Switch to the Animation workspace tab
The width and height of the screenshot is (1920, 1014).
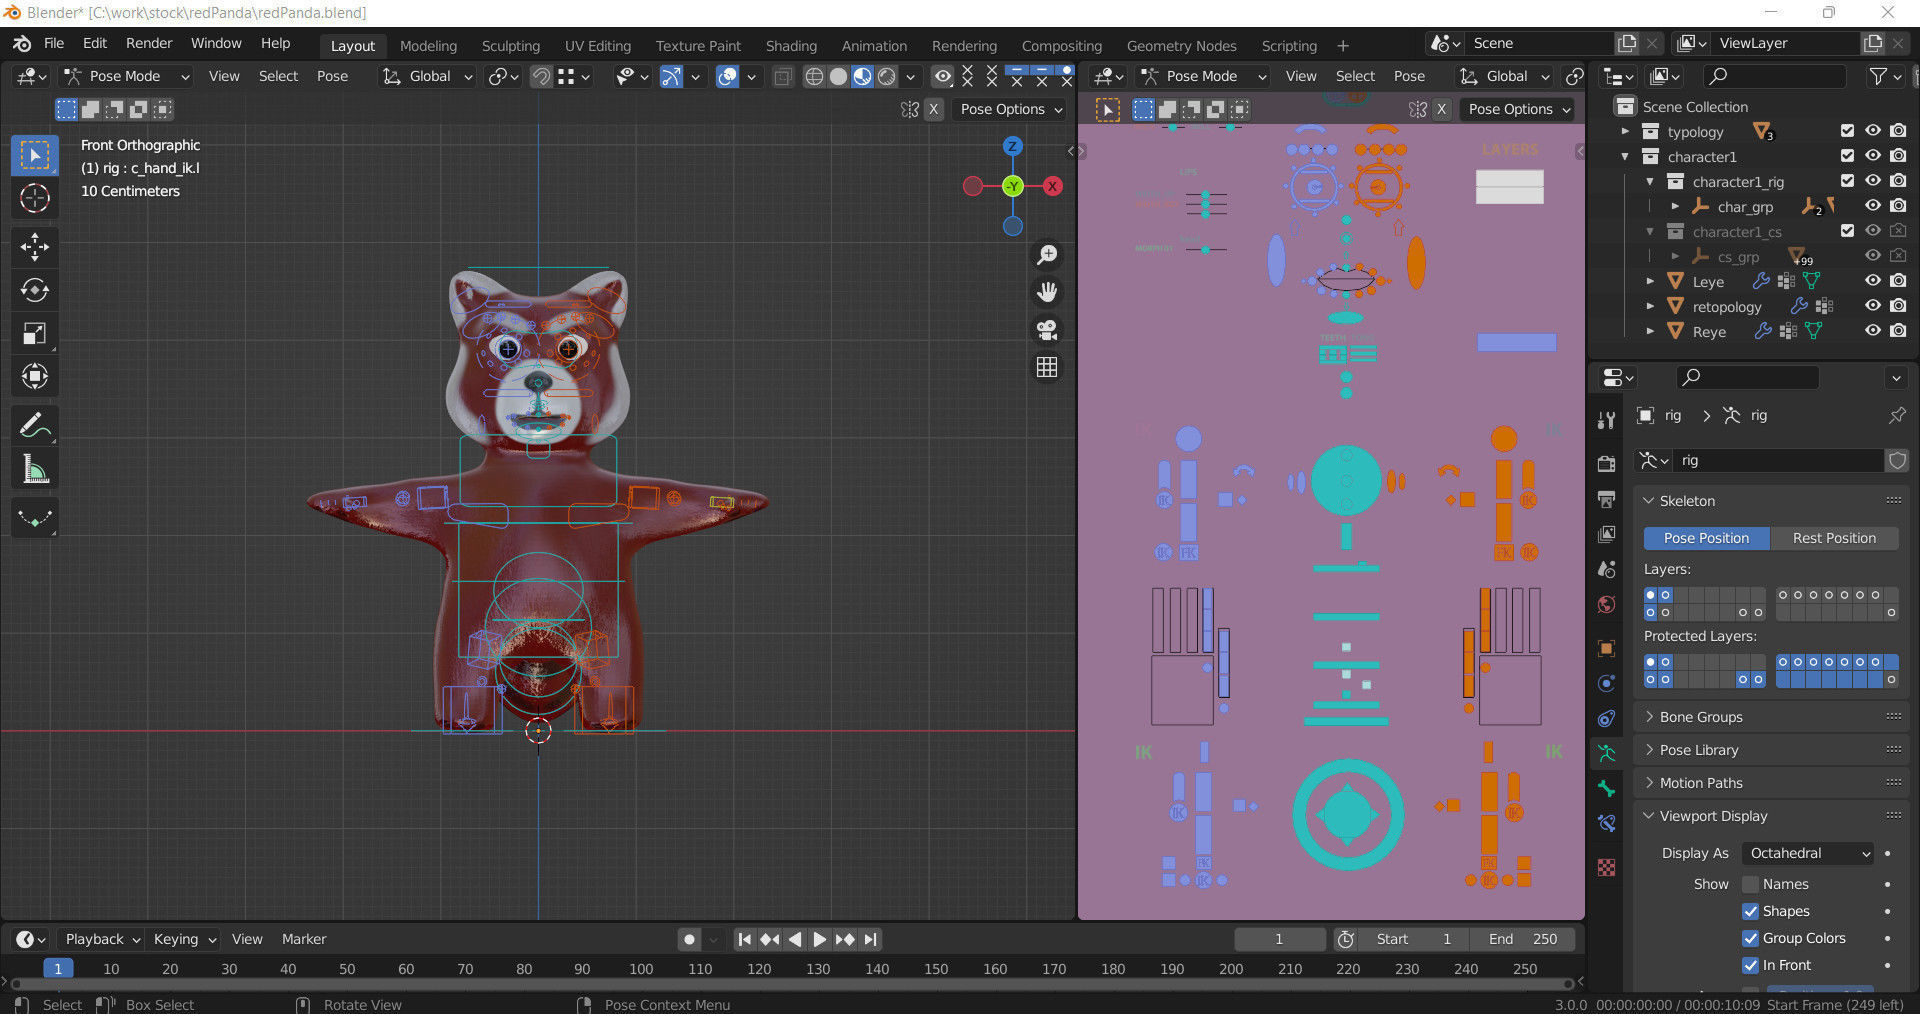click(874, 46)
